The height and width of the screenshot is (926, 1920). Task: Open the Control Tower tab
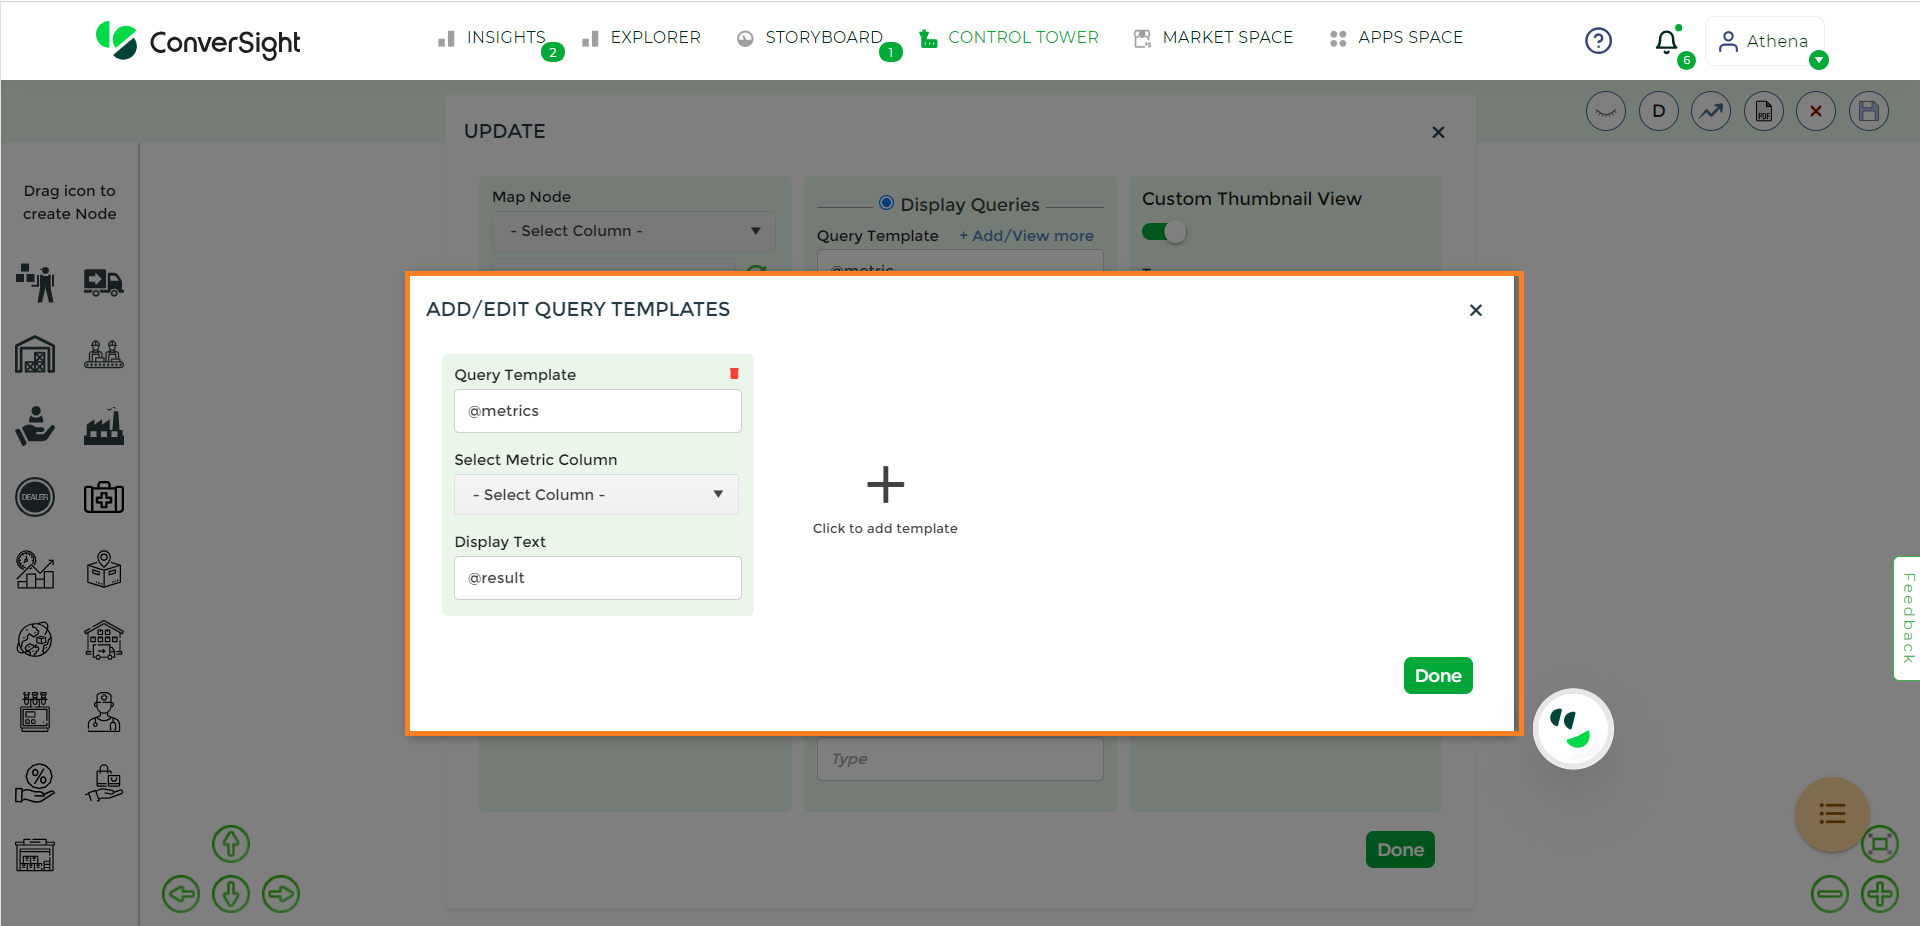coord(1009,38)
